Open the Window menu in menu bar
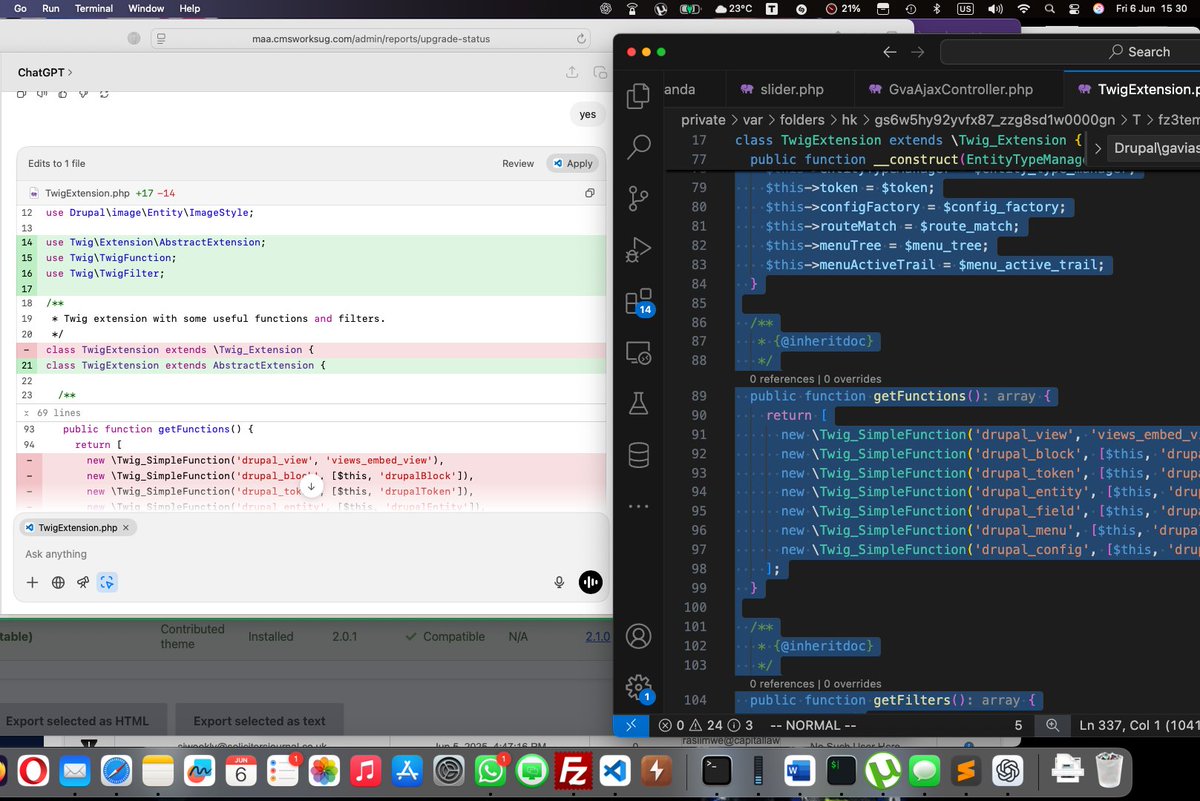Screen dimensions: 1200x801 147,8
